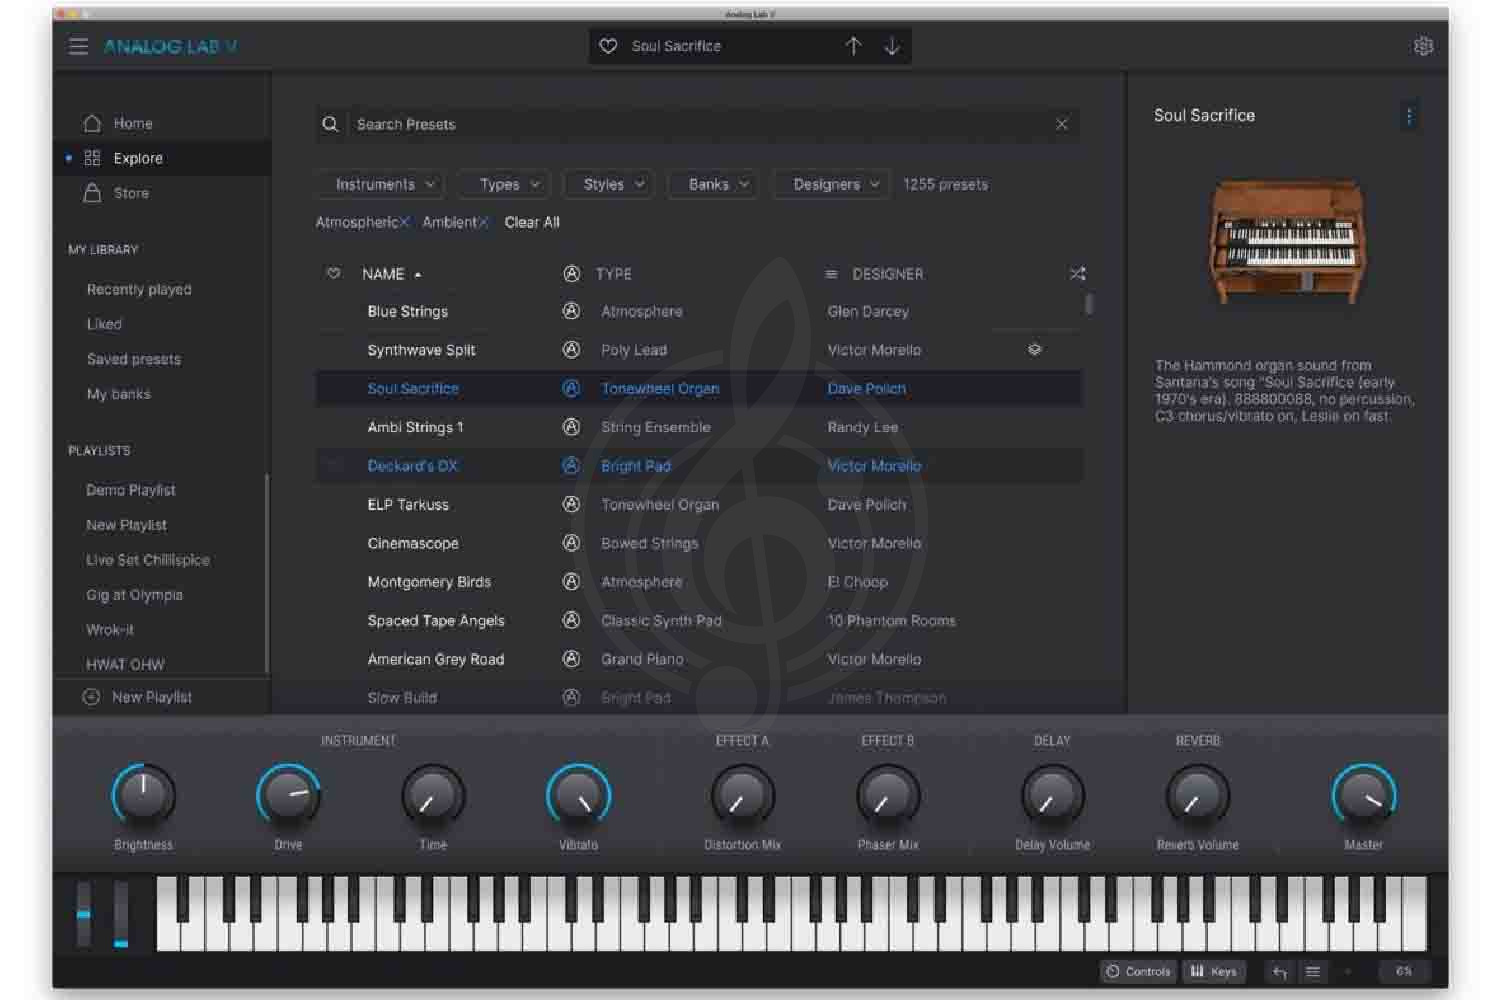Image resolution: width=1500 pixels, height=1000 pixels.
Task: Click the Delay Volume knob
Action: [x=1053, y=796]
